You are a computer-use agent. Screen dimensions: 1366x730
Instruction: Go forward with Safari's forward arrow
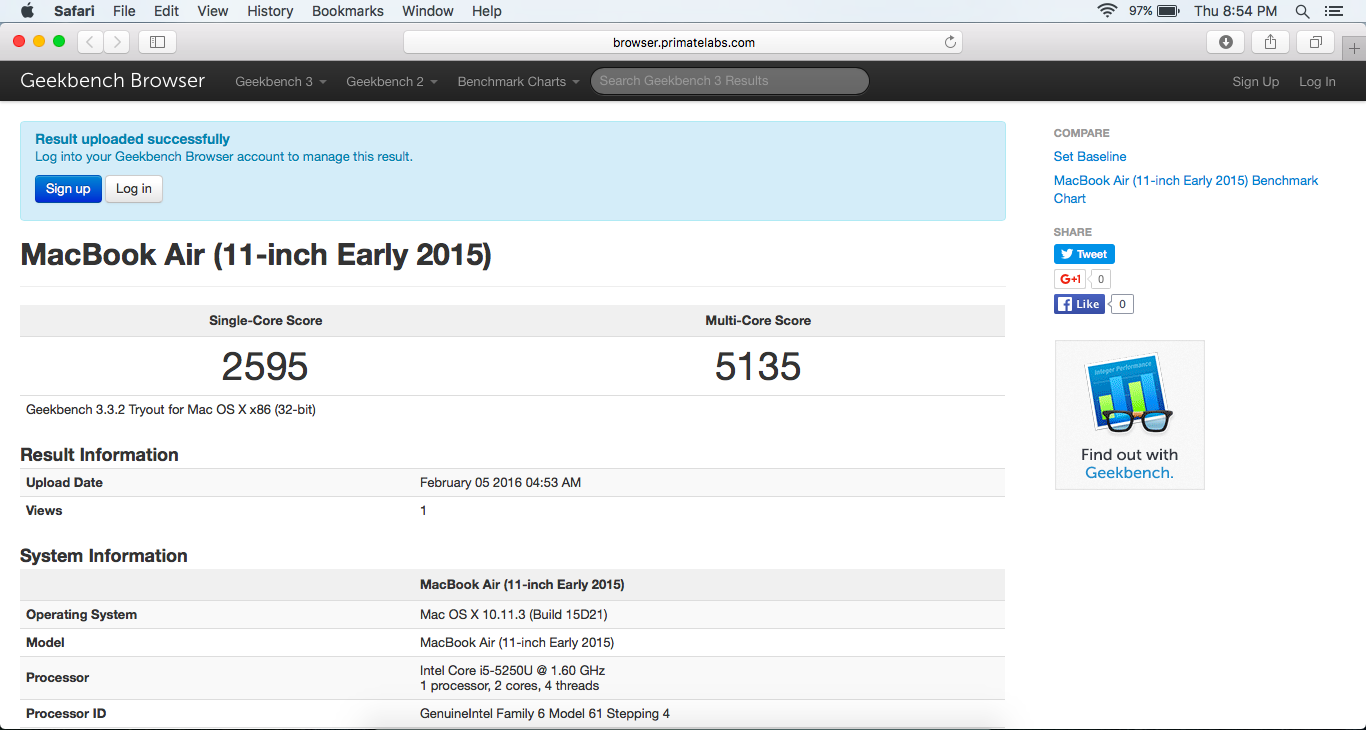point(117,42)
